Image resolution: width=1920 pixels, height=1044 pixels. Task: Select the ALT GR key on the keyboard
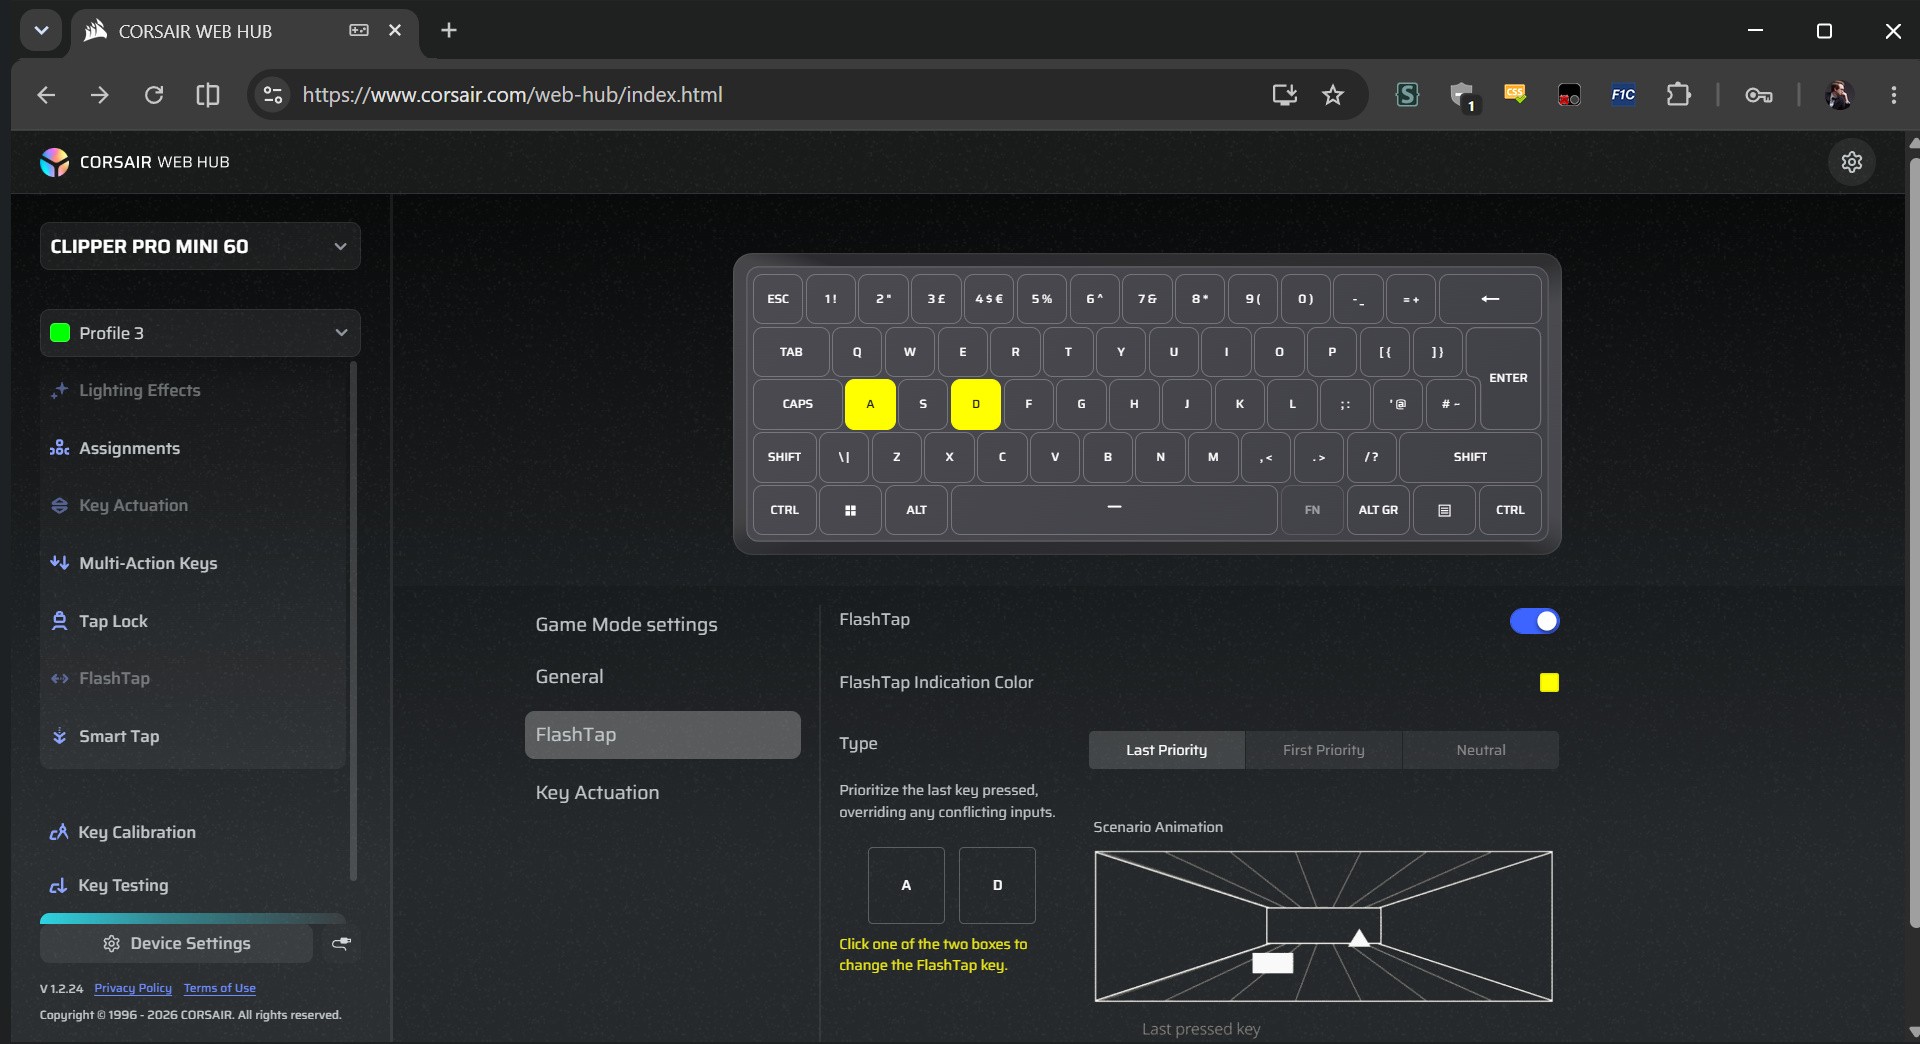(1378, 510)
